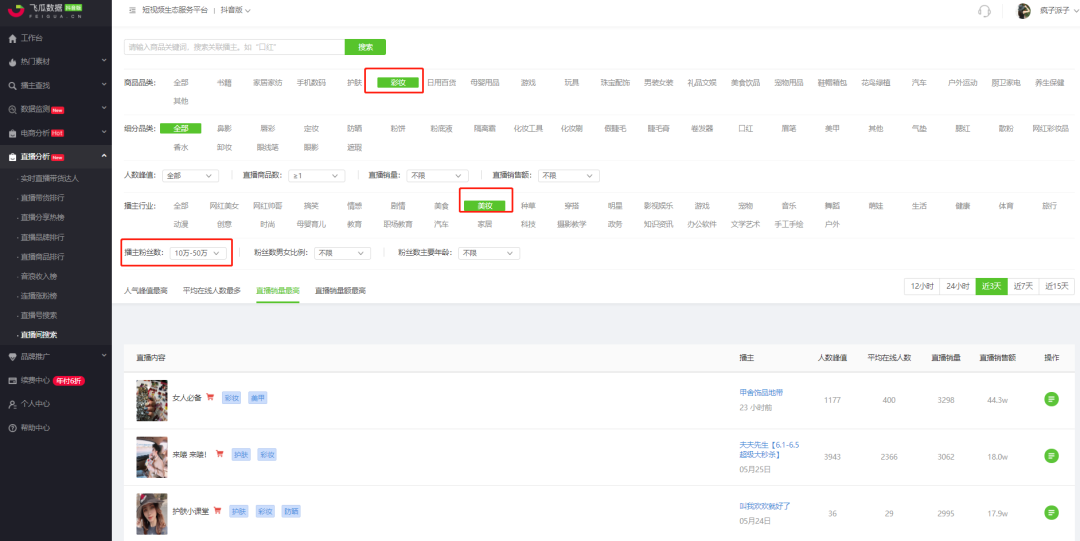Open the 直播商品数 dropdown
The width and height of the screenshot is (1080, 541).
pyautogui.click(x=317, y=176)
